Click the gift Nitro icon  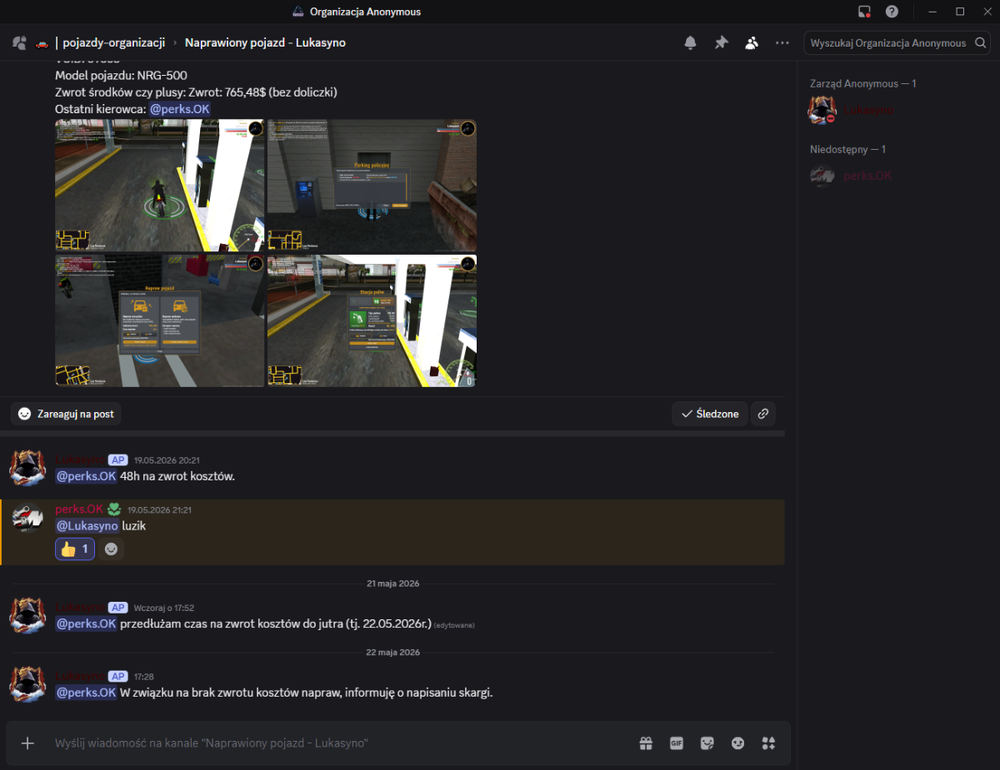pos(646,743)
